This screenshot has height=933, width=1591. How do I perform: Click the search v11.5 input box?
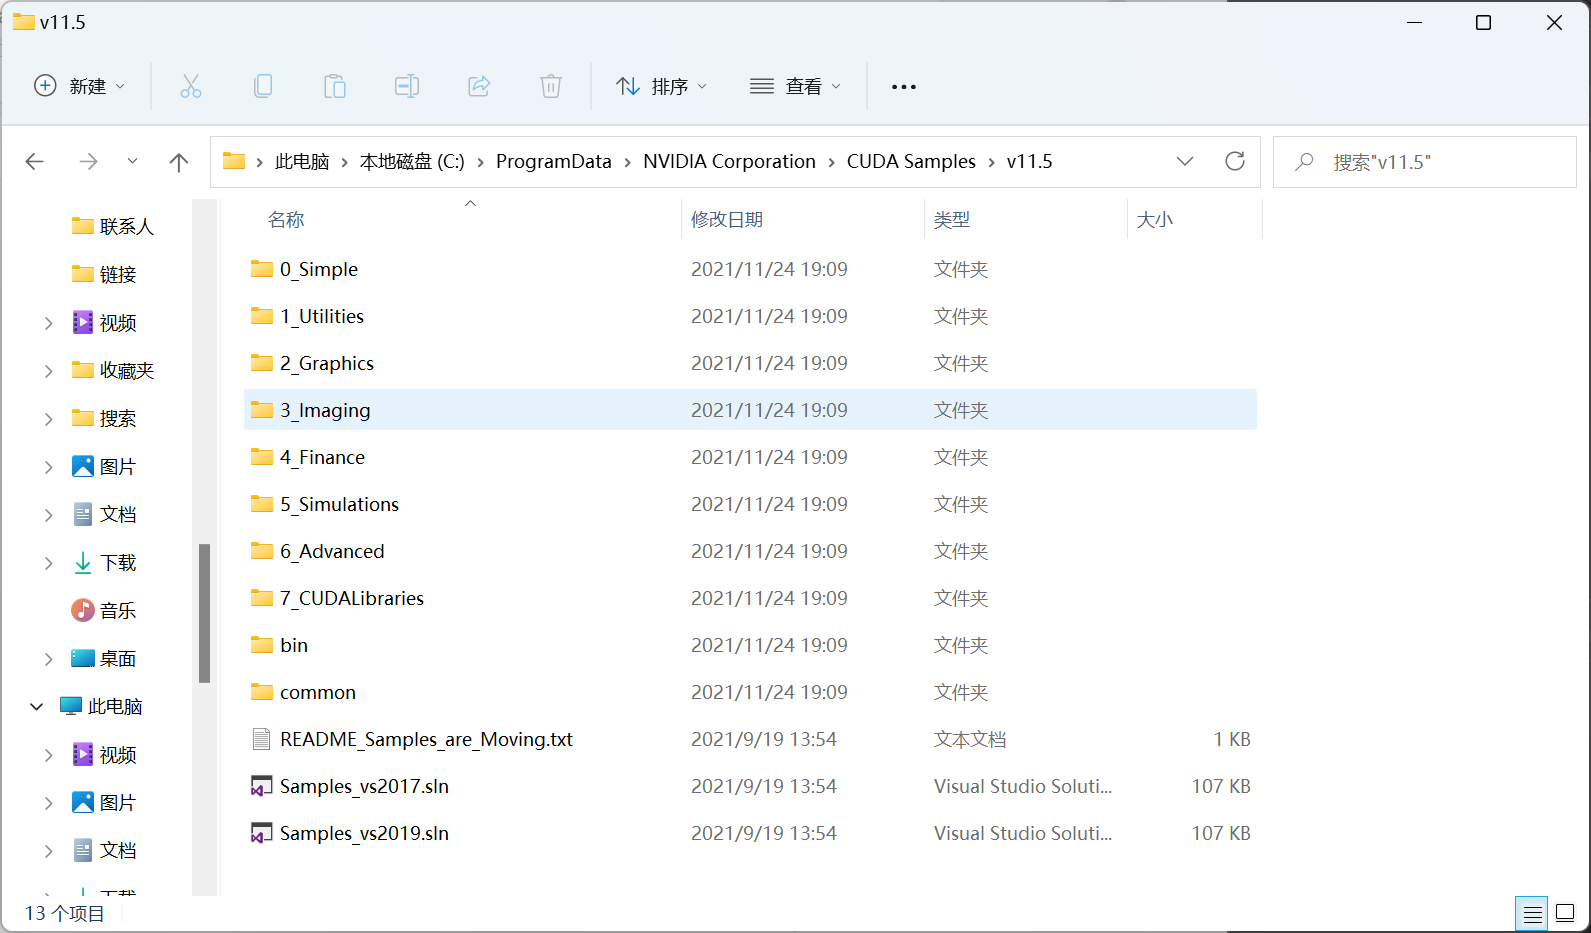tap(1424, 162)
